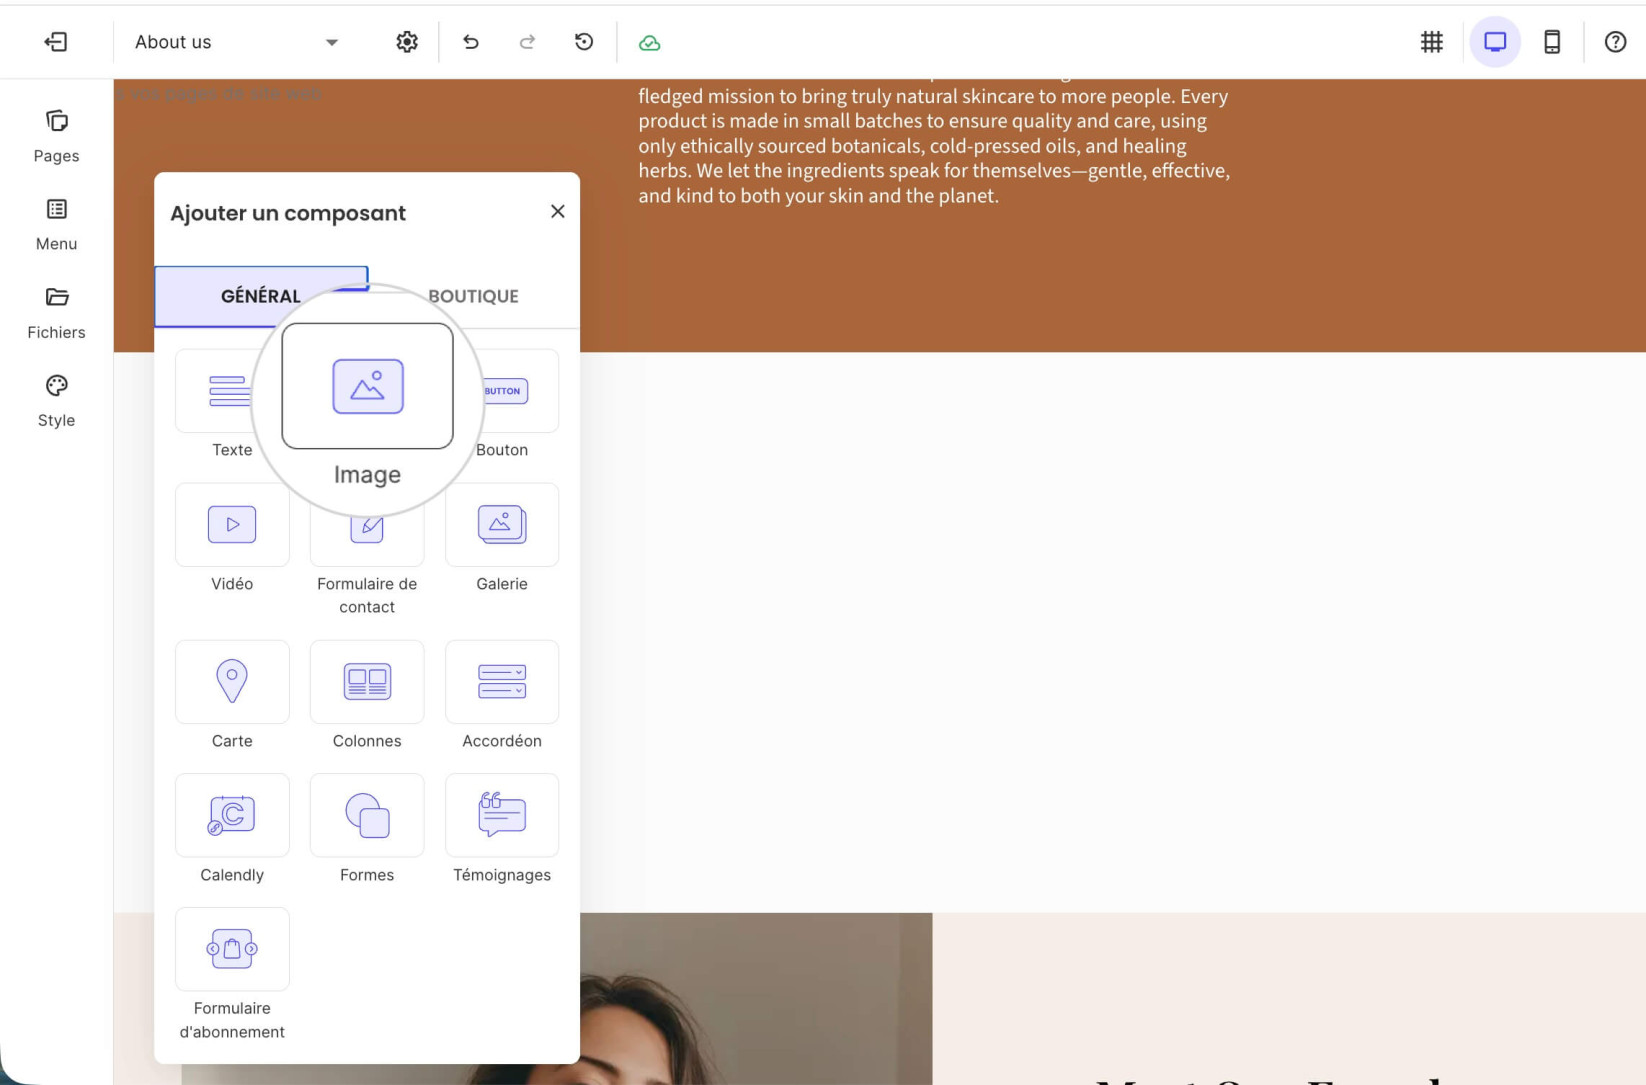Click the paragraph about natural skincare mission
The height and width of the screenshot is (1085, 1646).
tap(934, 146)
